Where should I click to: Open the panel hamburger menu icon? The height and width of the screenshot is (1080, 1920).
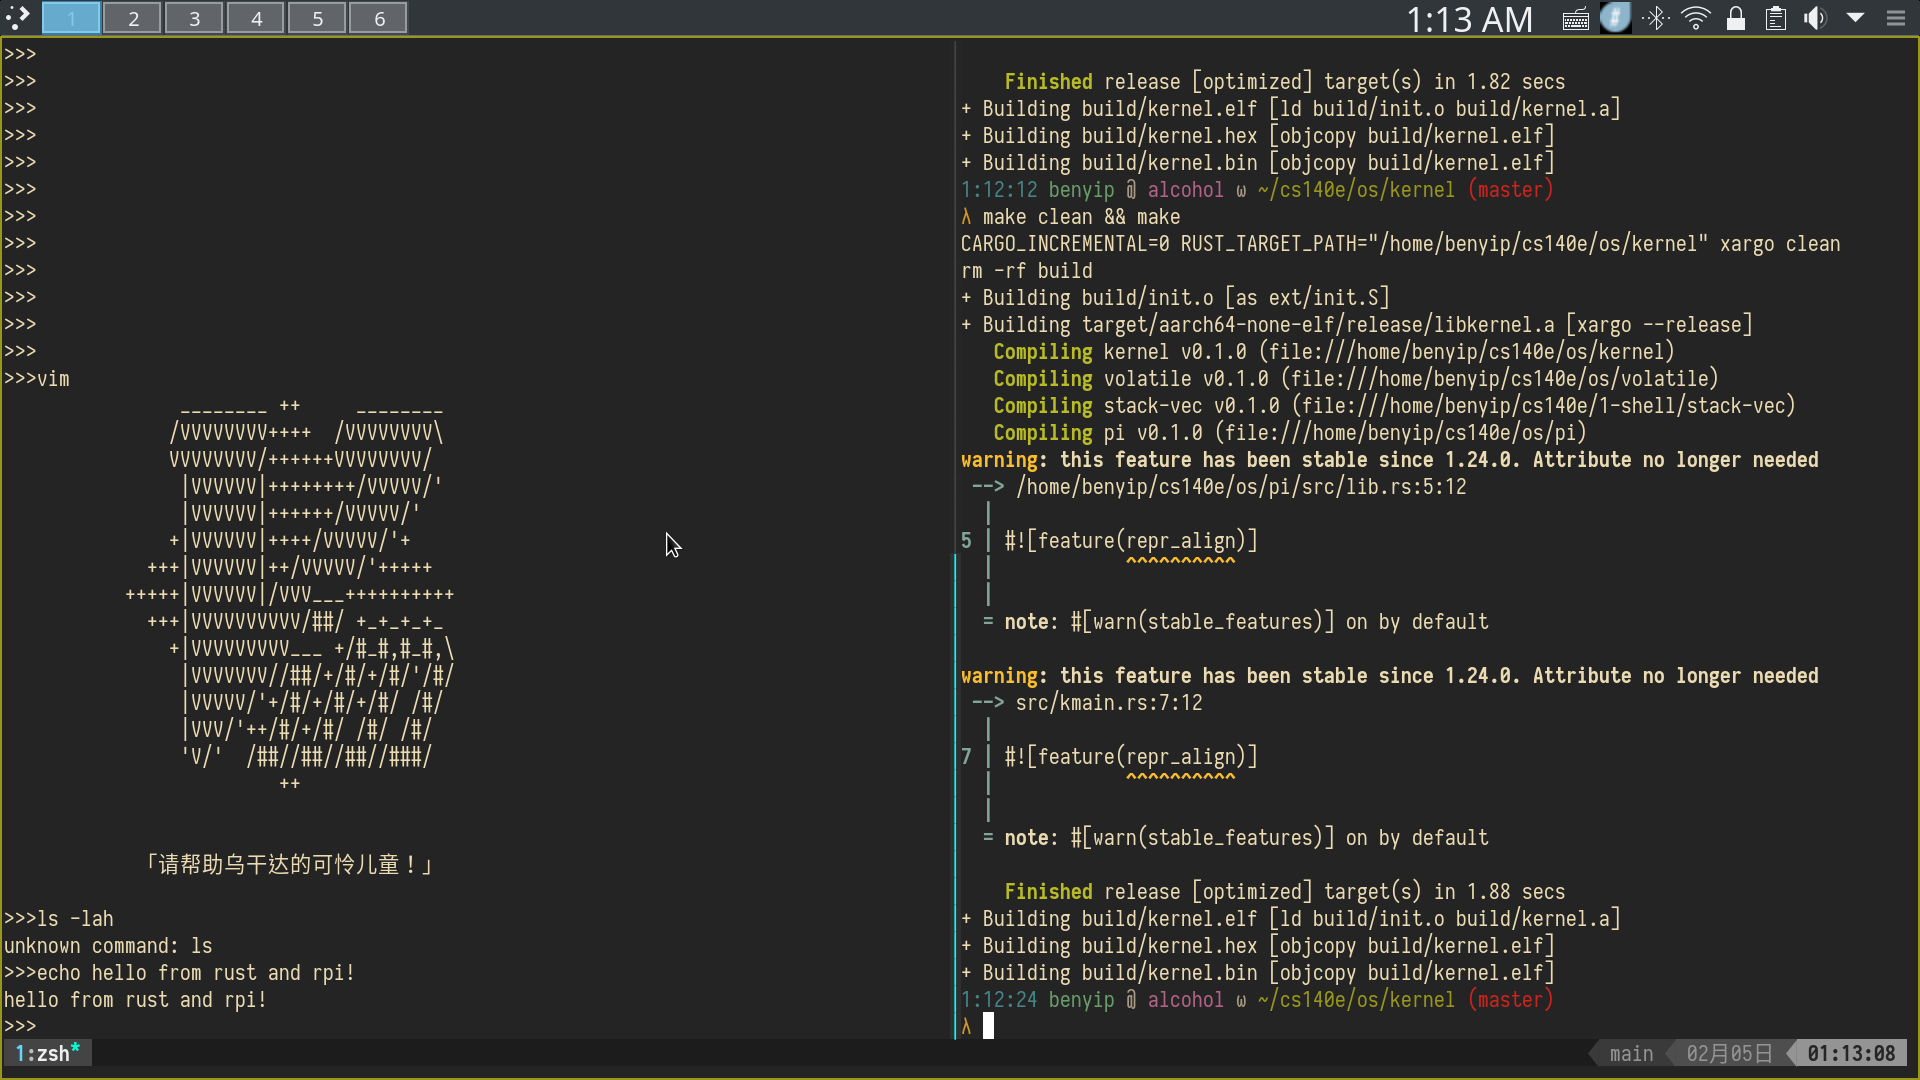pyautogui.click(x=1895, y=18)
